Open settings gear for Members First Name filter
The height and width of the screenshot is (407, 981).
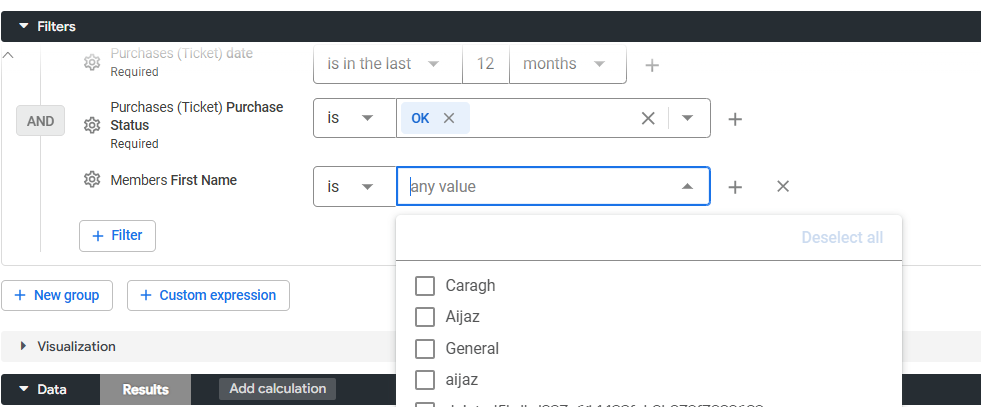92,180
